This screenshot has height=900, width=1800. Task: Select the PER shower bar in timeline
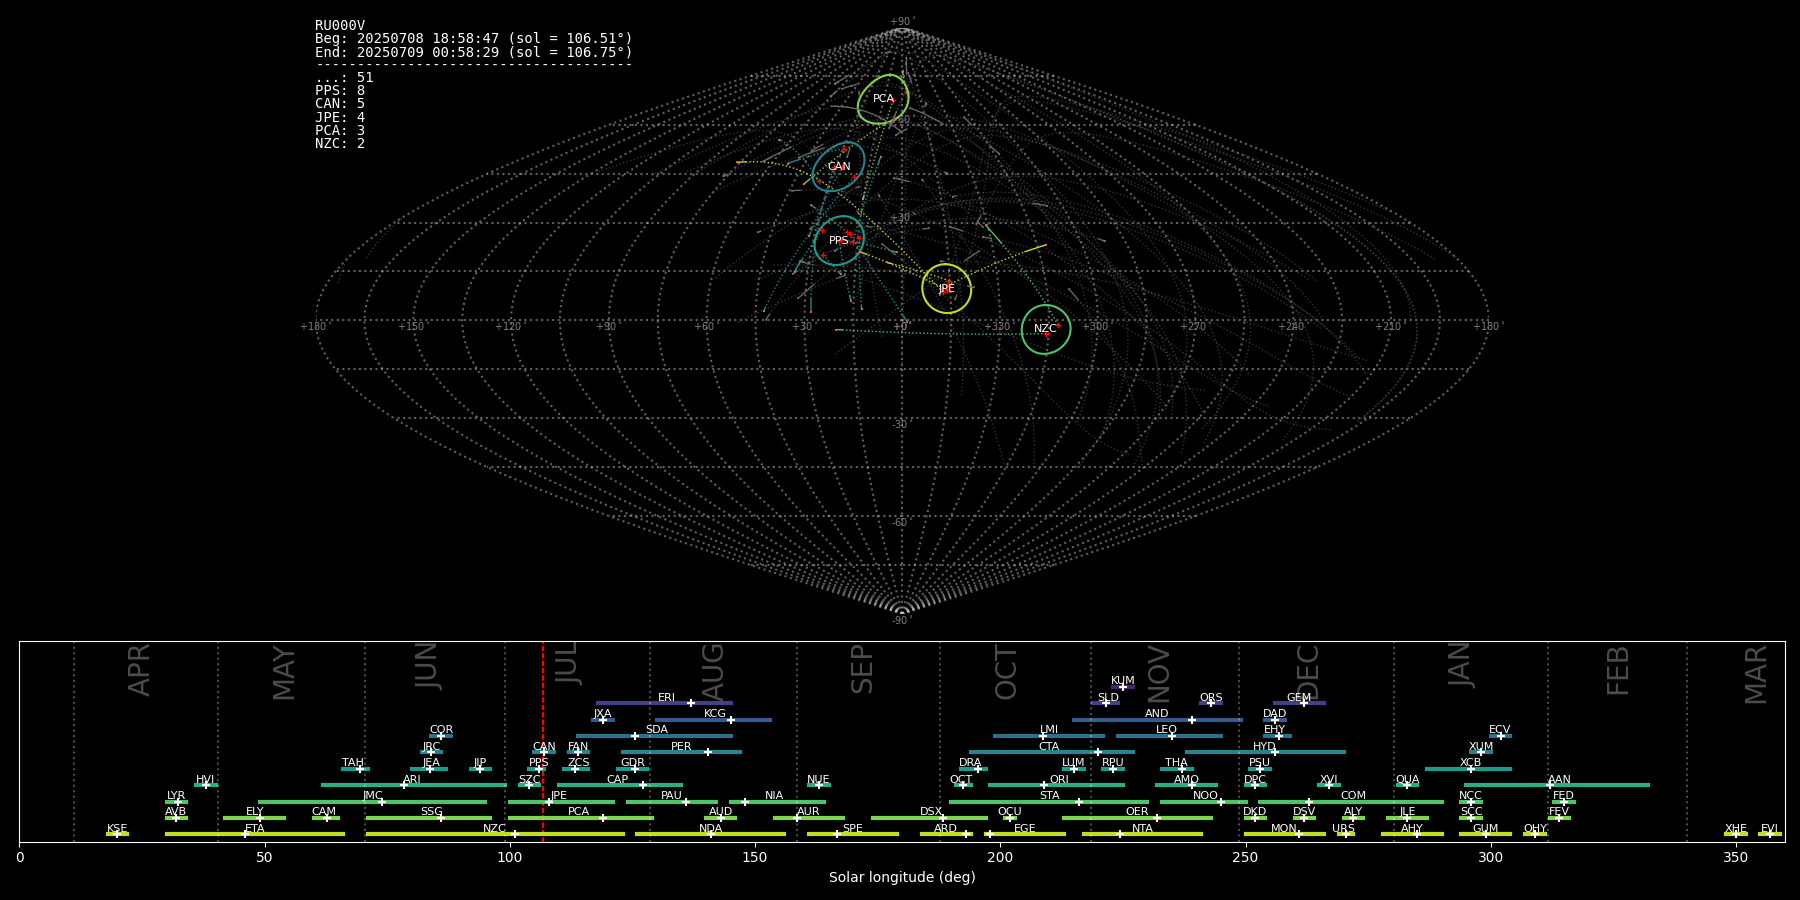681,752
